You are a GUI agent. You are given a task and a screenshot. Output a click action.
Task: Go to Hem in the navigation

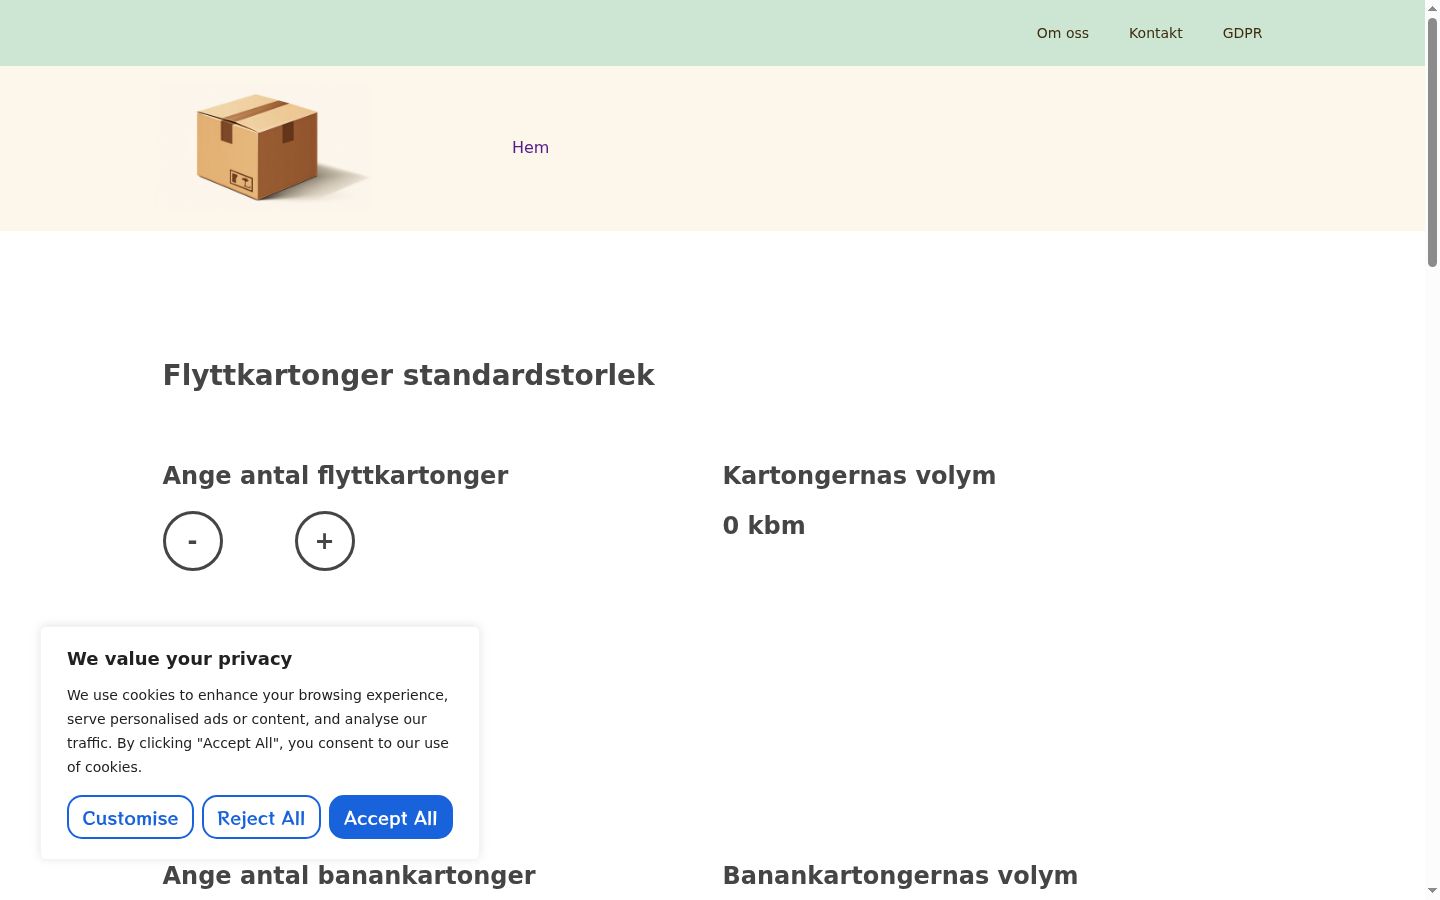click(x=530, y=147)
